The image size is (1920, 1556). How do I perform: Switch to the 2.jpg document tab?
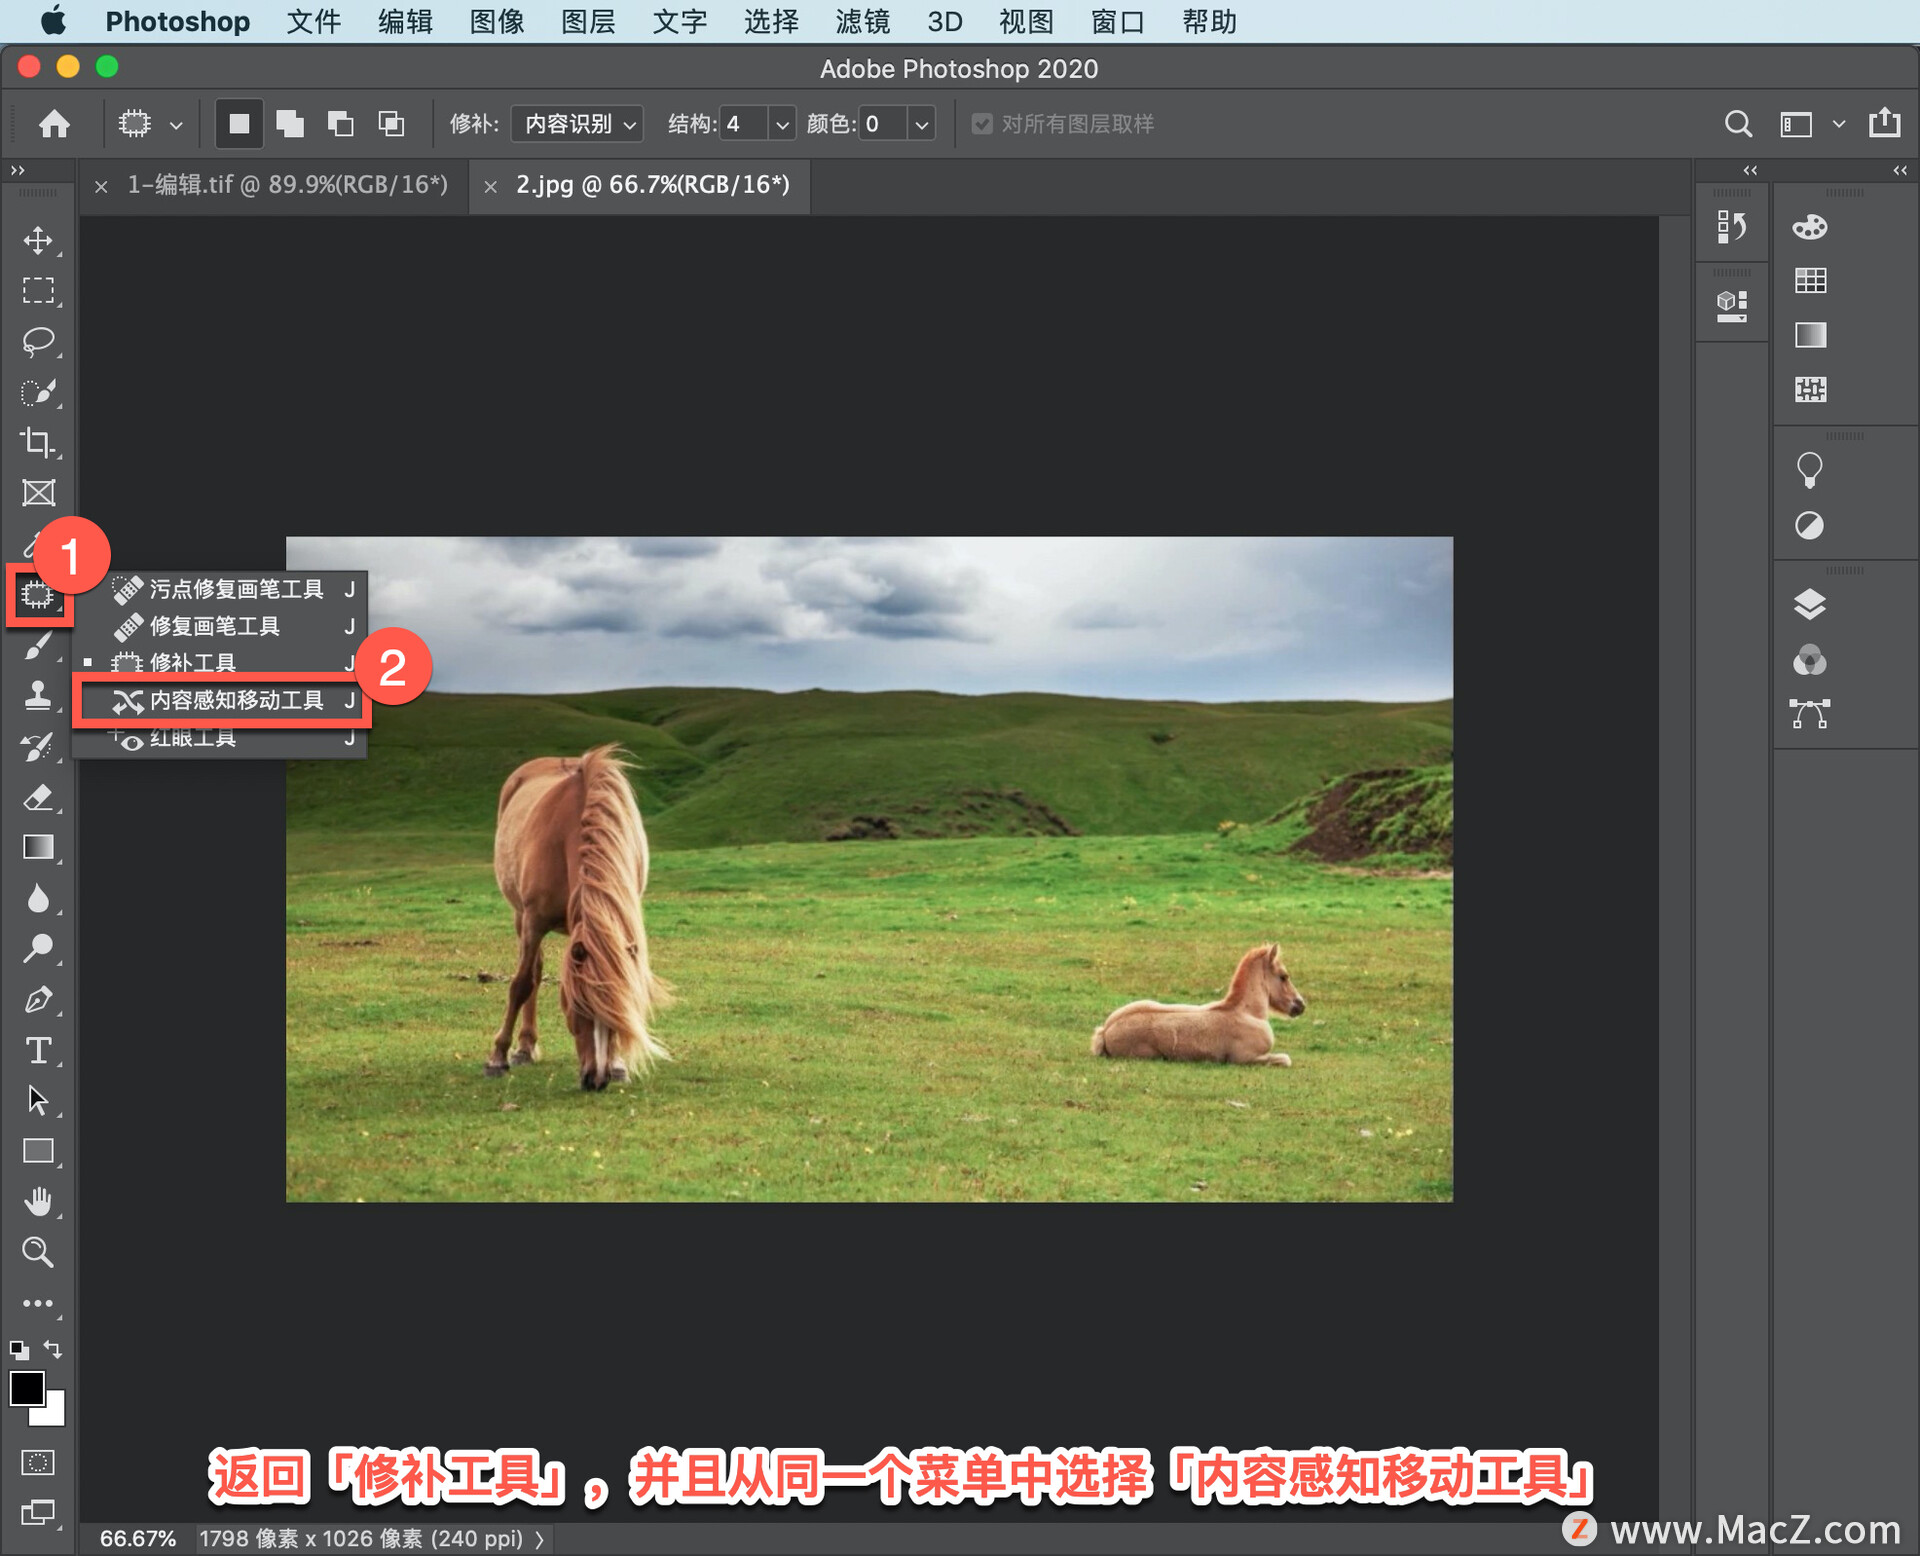coord(652,185)
